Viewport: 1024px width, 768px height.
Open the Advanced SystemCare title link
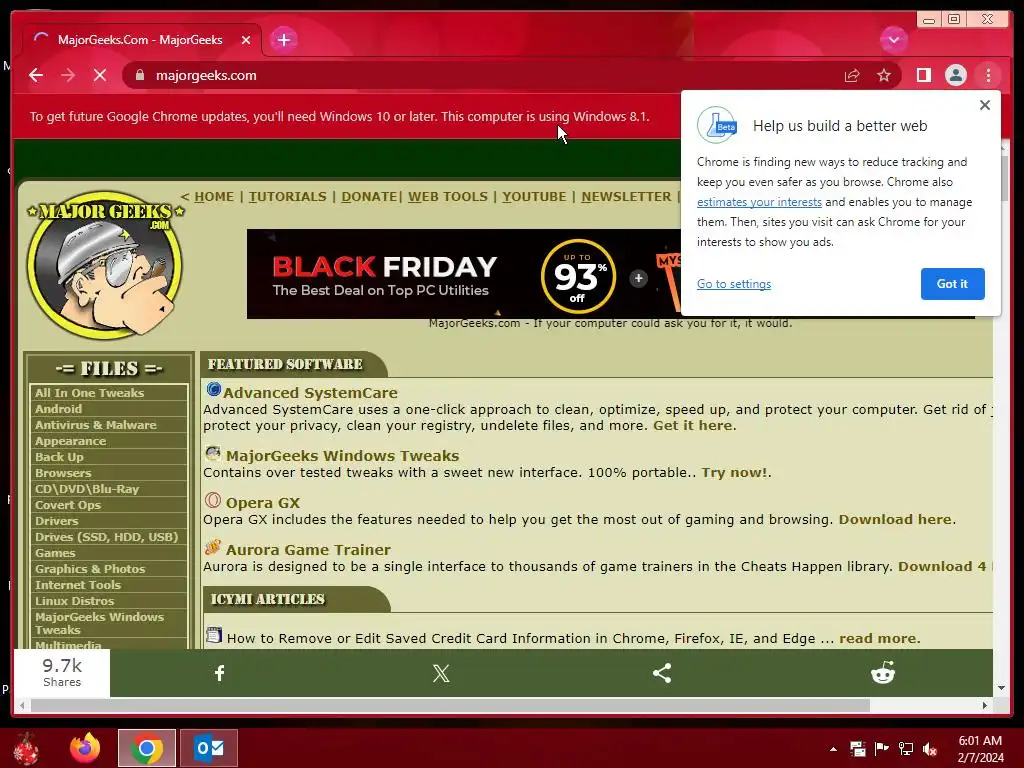(310, 392)
